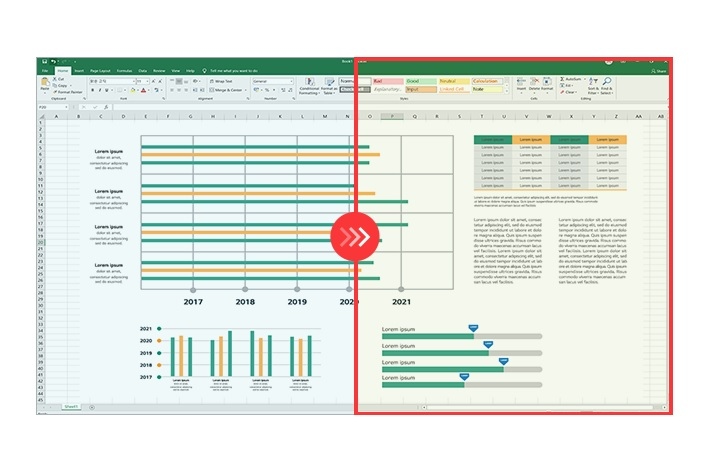Click the Format as Table icon
This screenshot has width=708, height=472.
pos(328,84)
